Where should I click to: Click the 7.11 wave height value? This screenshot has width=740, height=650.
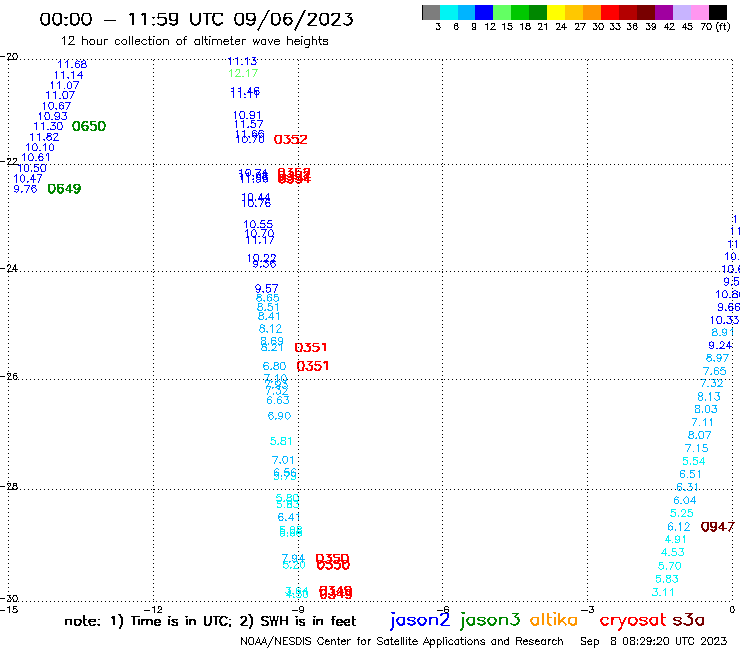(703, 422)
